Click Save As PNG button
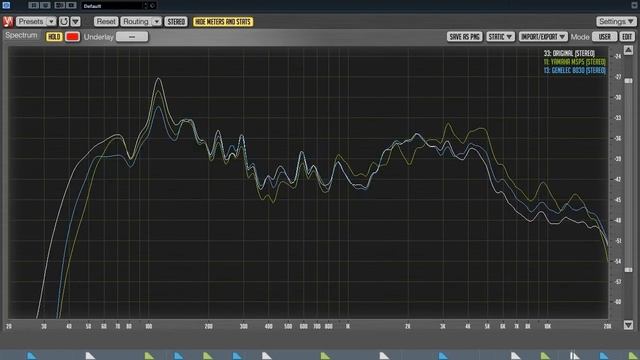Screen dimensions: 640x360 [464, 37]
